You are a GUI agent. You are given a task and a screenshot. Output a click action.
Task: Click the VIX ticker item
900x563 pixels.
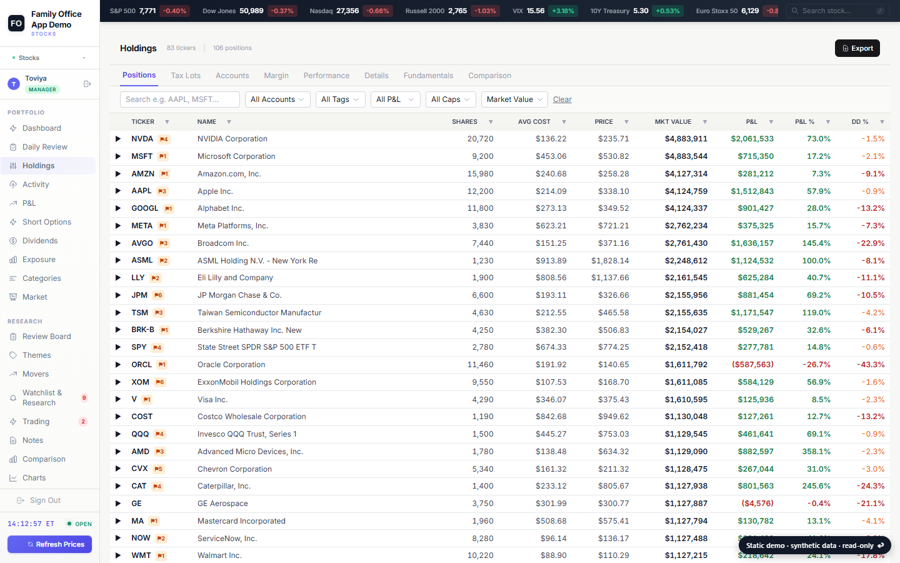(544, 11)
